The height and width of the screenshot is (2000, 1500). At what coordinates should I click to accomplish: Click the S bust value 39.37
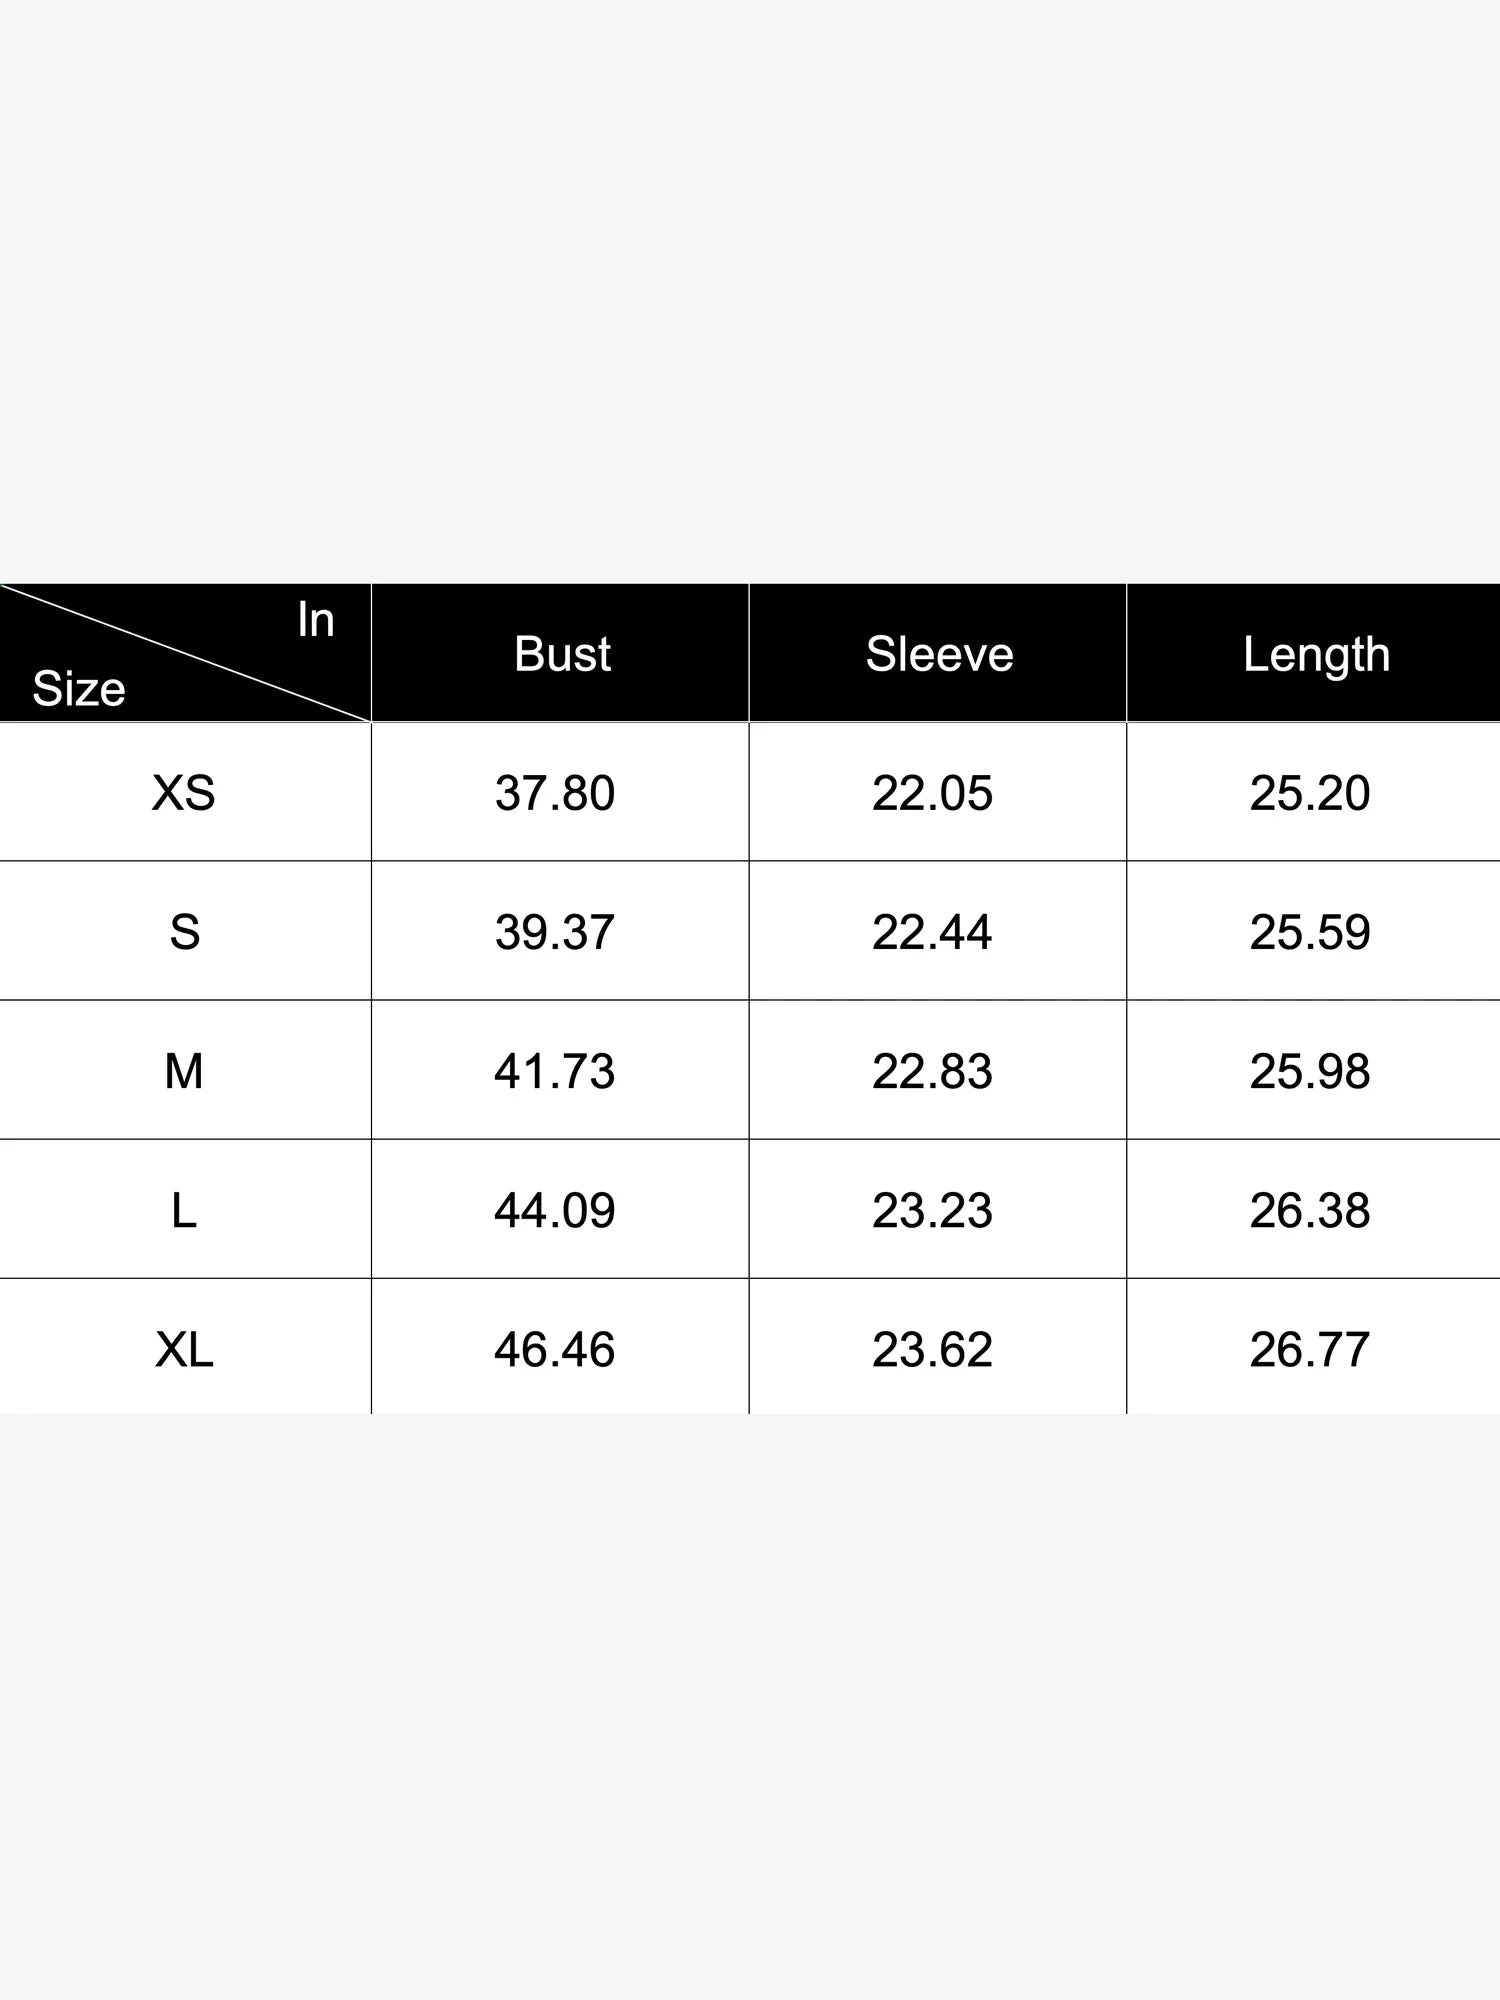(x=555, y=932)
